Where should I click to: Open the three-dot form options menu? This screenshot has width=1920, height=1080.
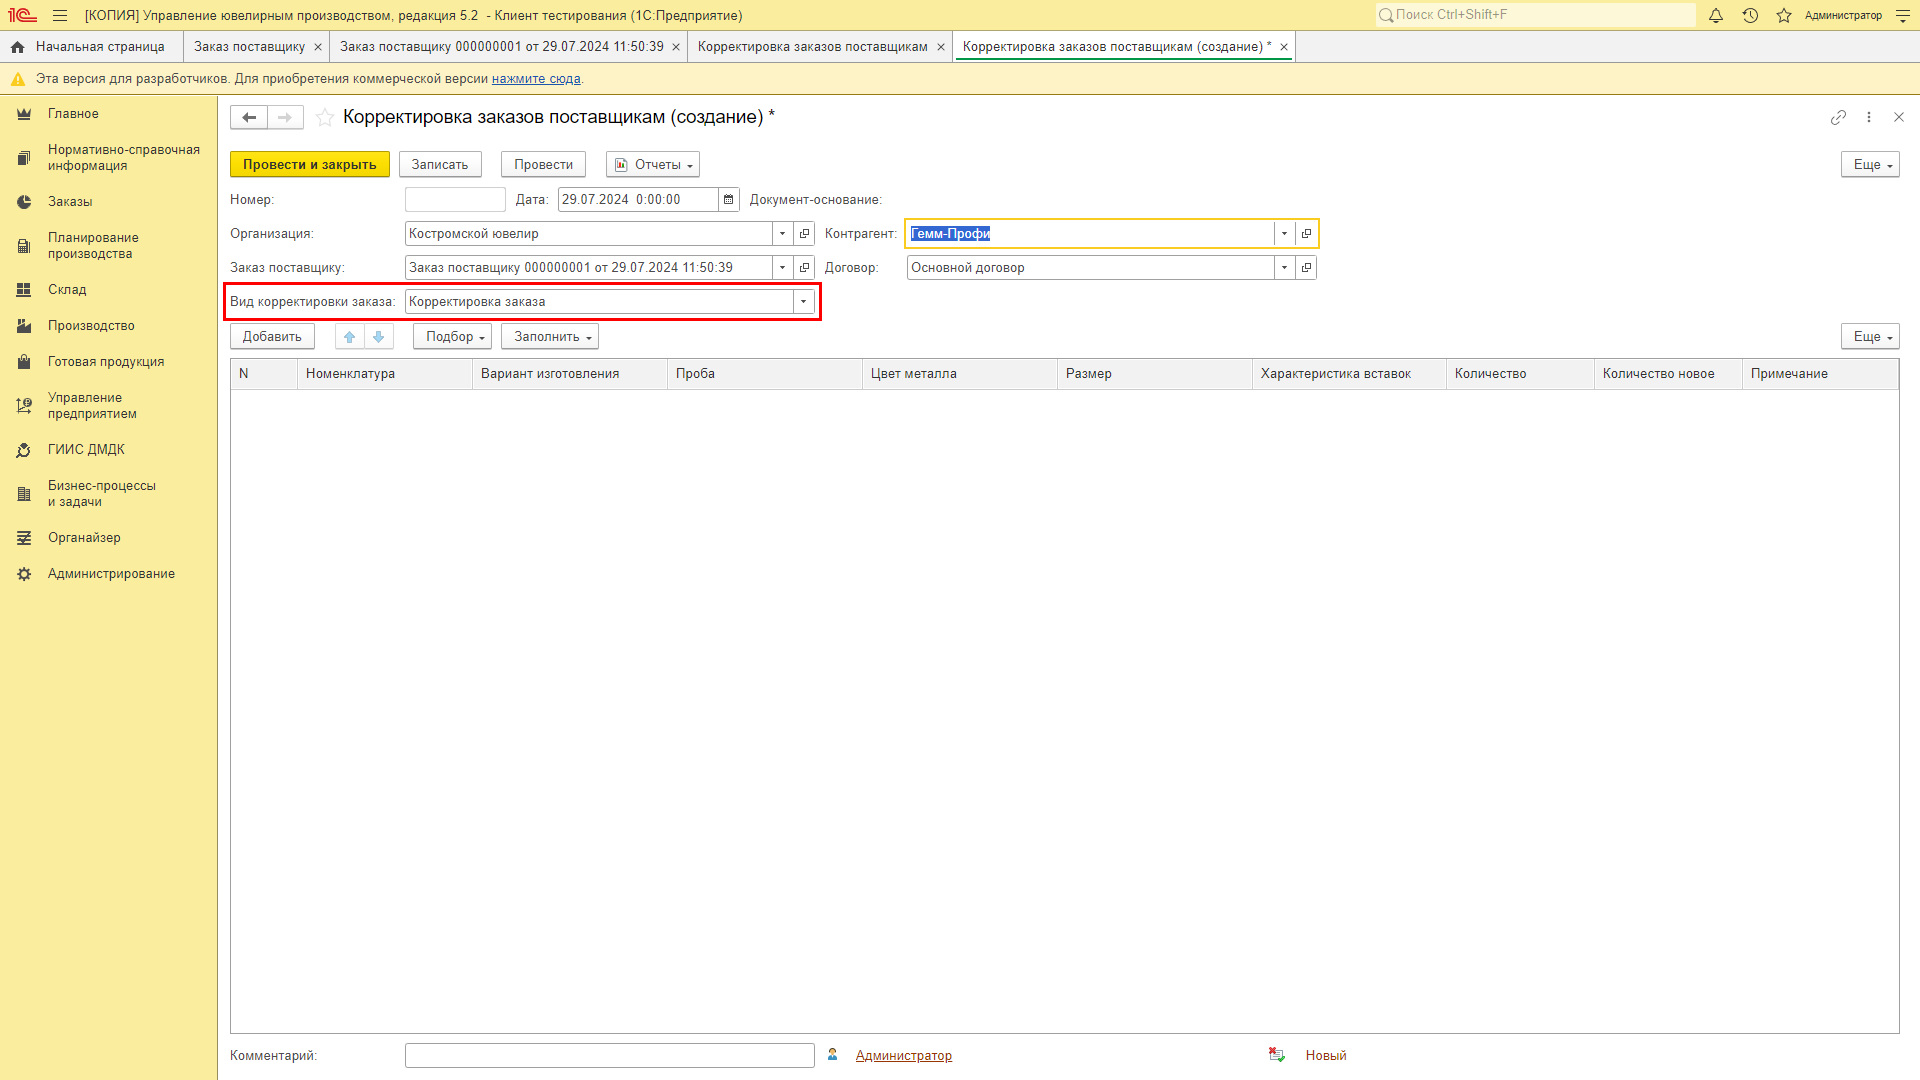pyautogui.click(x=1869, y=117)
